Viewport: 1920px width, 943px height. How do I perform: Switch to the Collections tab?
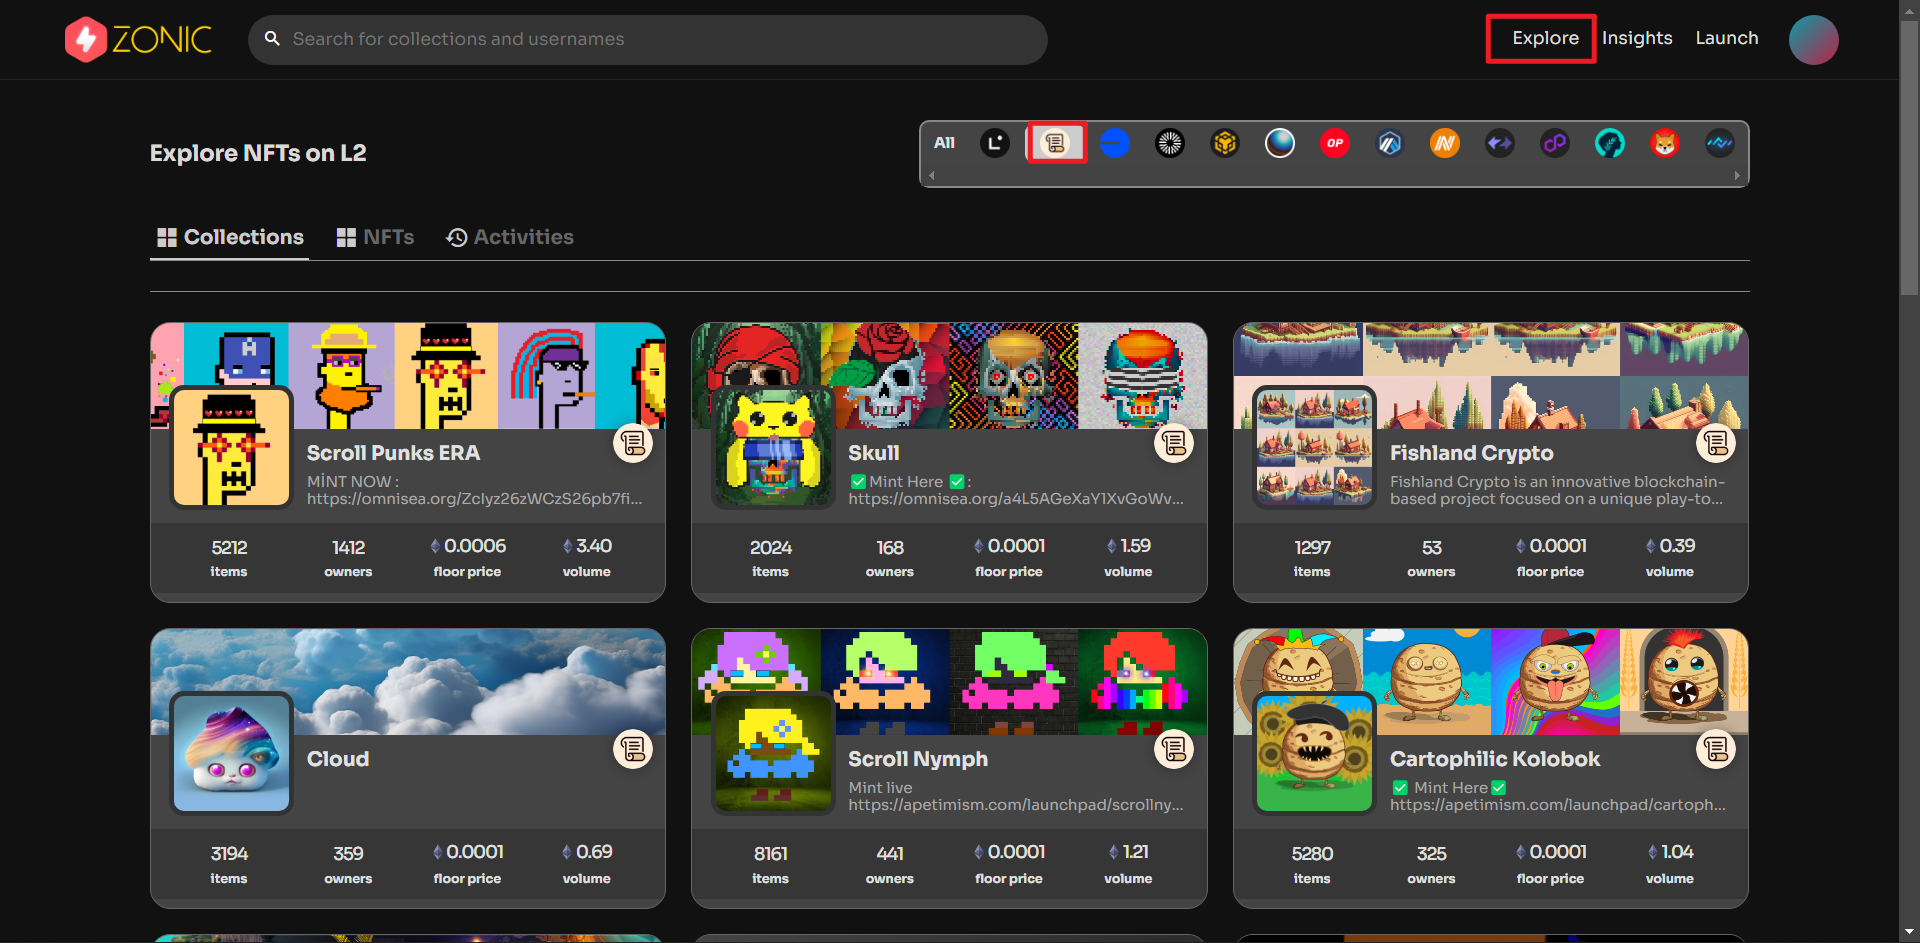pos(230,237)
